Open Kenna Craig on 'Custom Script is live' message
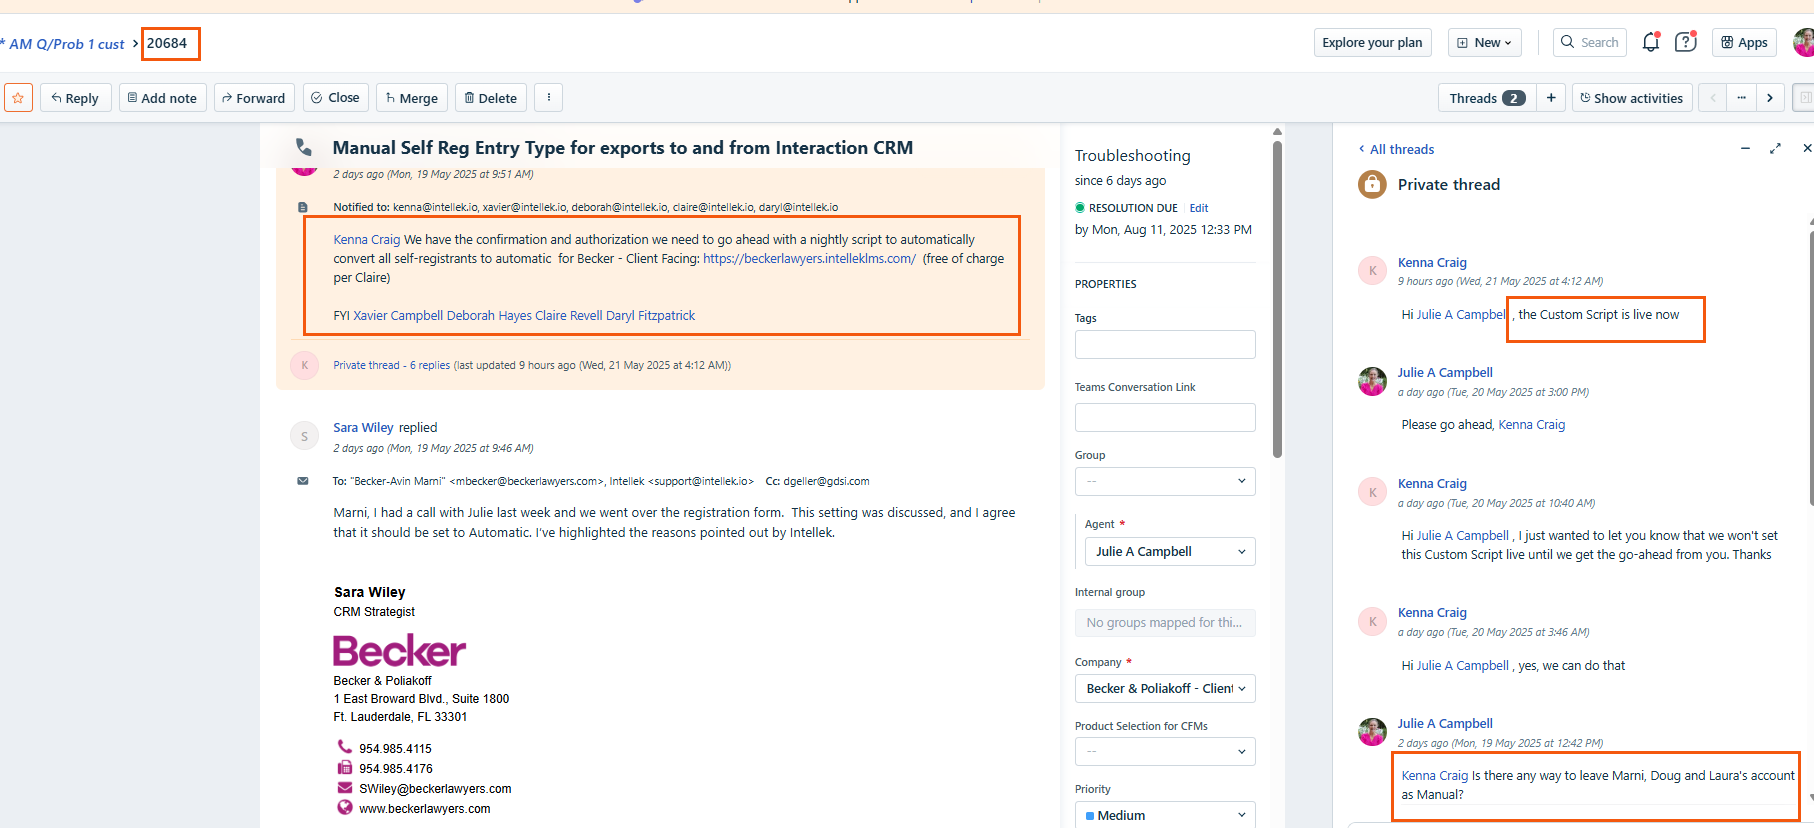 pos(1432,262)
